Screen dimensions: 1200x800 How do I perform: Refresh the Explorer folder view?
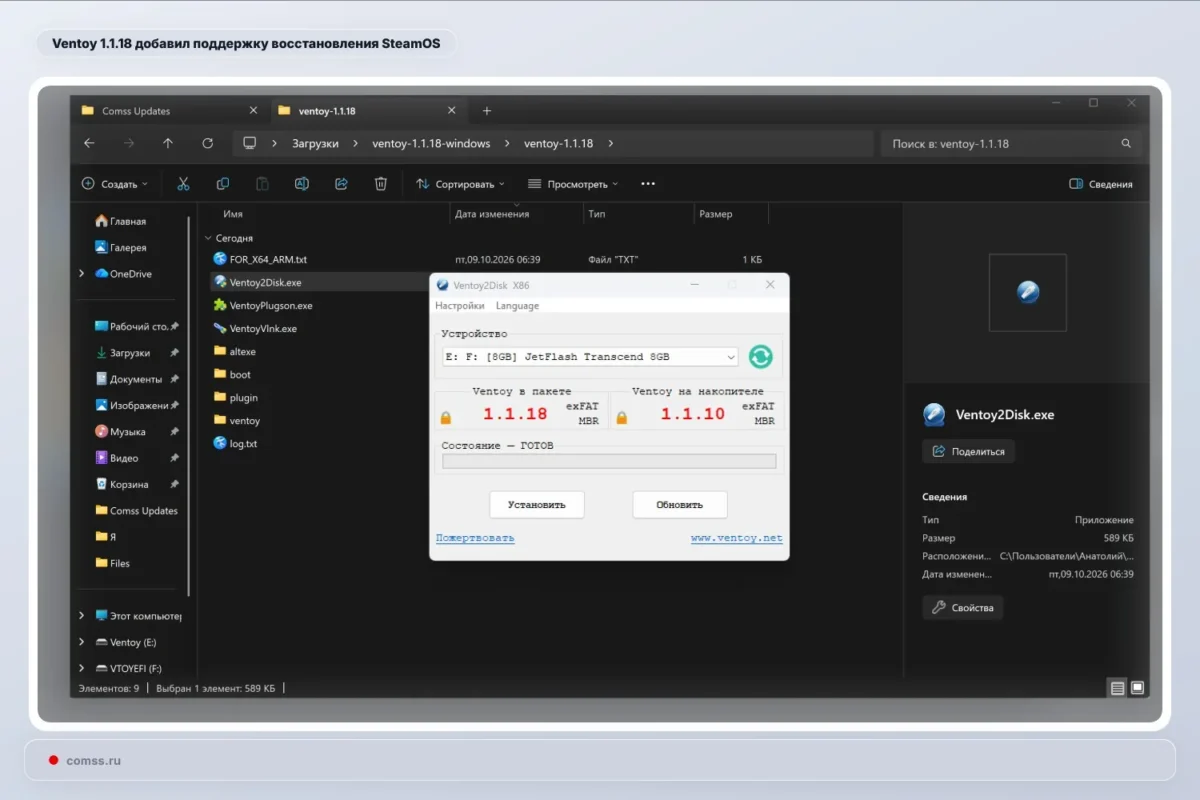click(208, 143)
